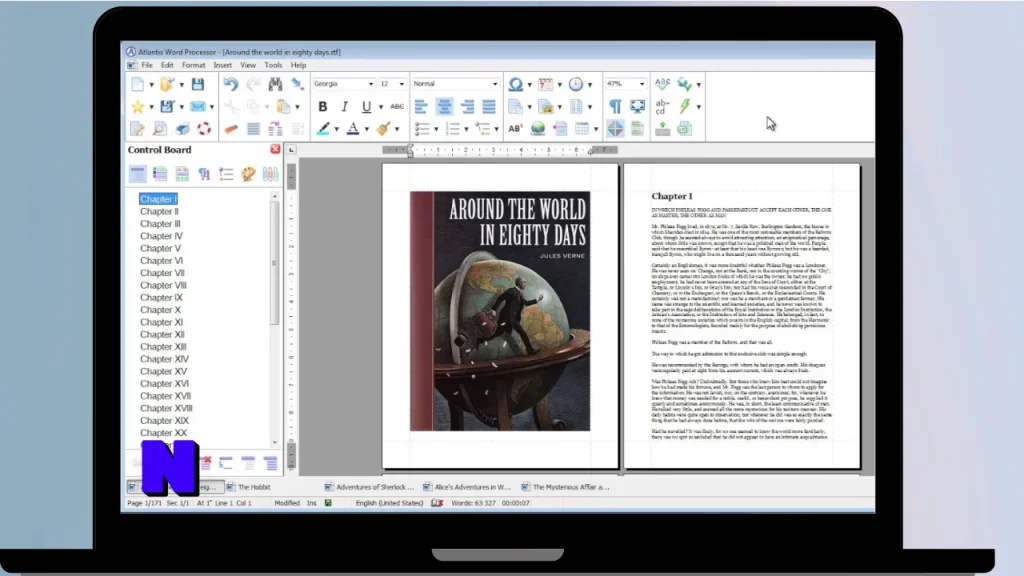Image resolution: width=1024 pixels, height=576 pixels.
Task: Click the ab-cd hyphenation icon
Action: 662,106
